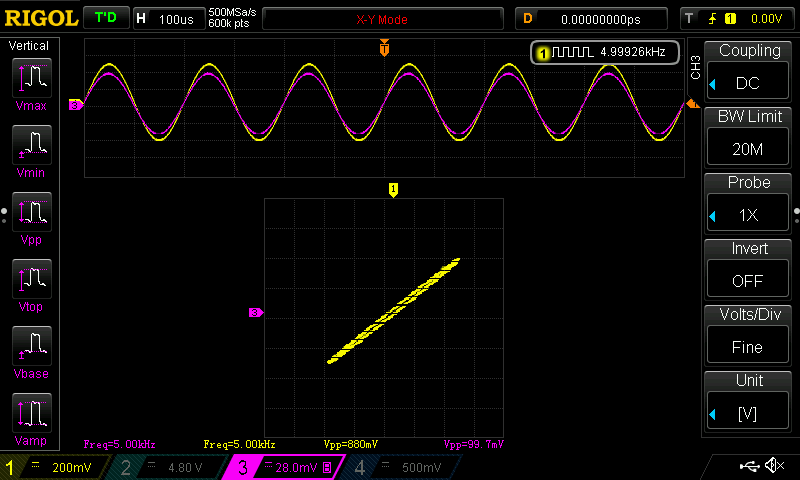The height and width of the screenshot is (480, 800).
Task: Click the rising edge trigger icon
Action: 712,19
